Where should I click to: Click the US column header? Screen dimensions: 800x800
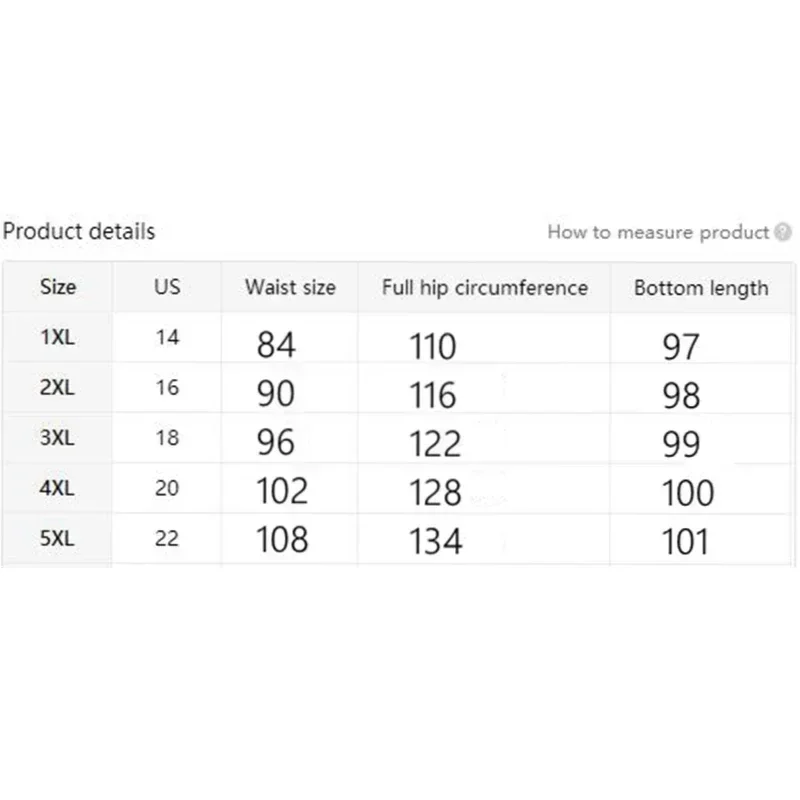[x=167, y=287]
